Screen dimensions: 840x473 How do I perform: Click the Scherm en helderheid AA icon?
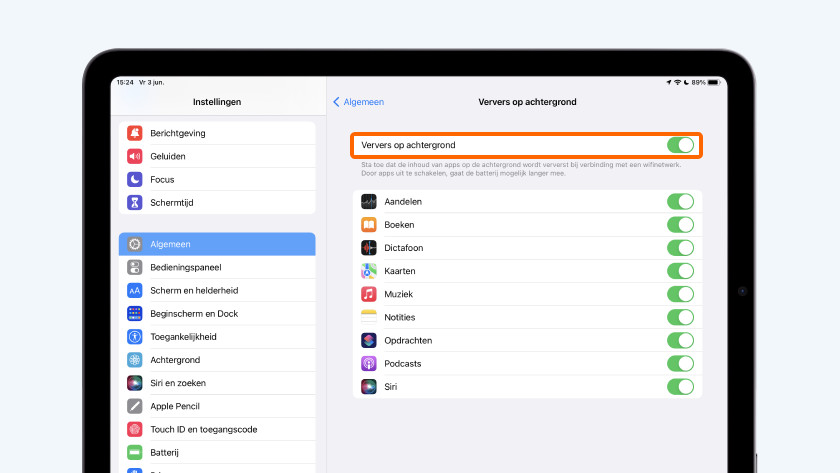coord(134,290)
